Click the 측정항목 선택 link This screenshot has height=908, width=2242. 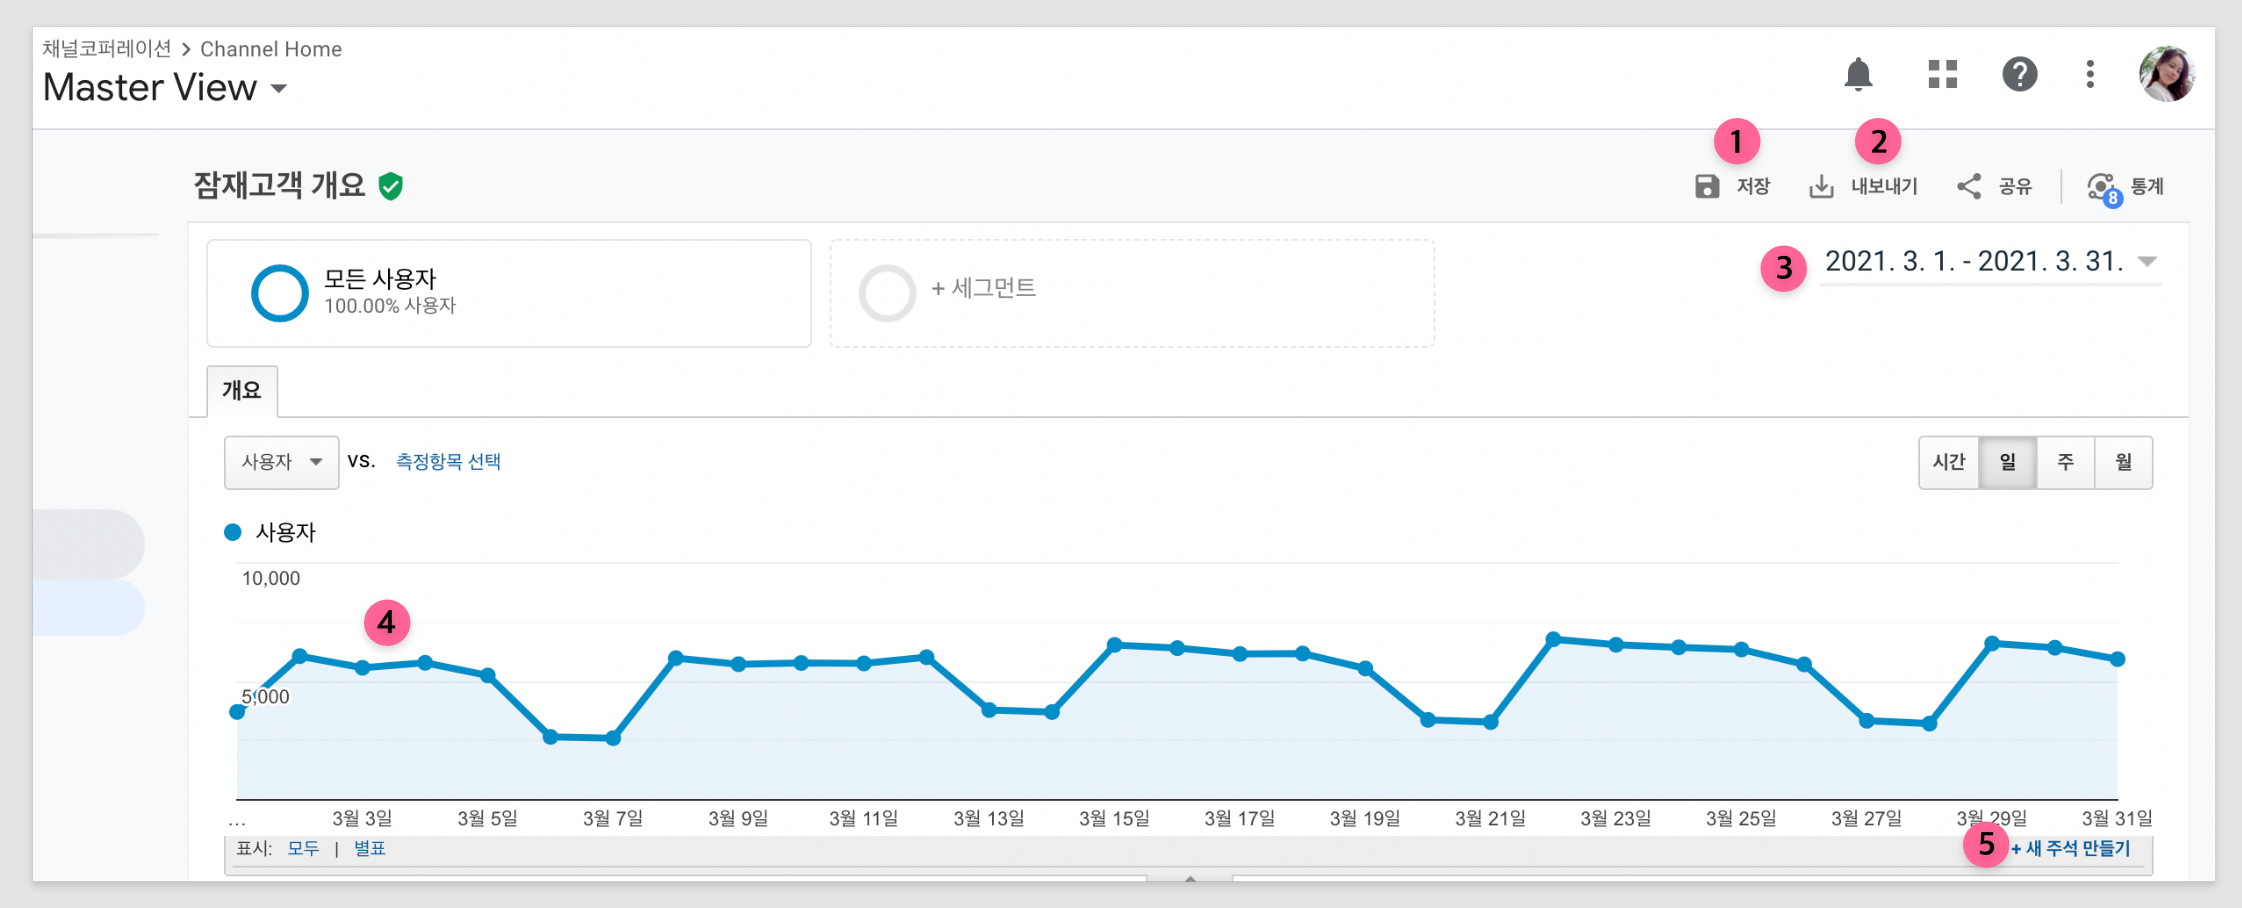pos(448,462)
